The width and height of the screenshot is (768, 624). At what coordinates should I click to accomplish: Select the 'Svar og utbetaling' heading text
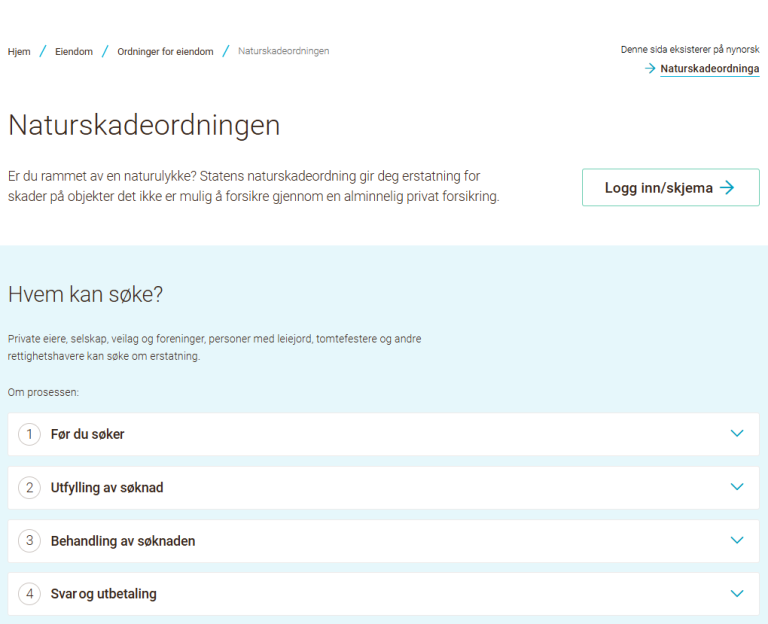104,594
